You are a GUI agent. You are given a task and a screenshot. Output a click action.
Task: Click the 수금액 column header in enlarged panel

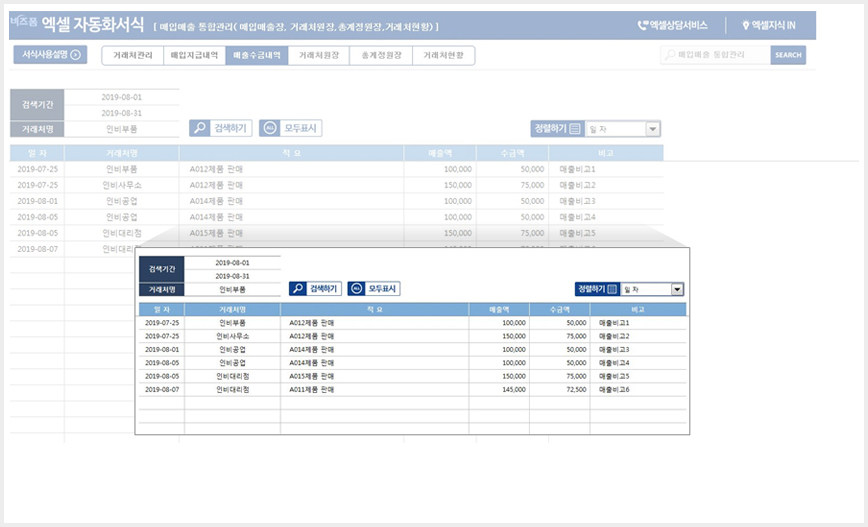tap(560, 309)
